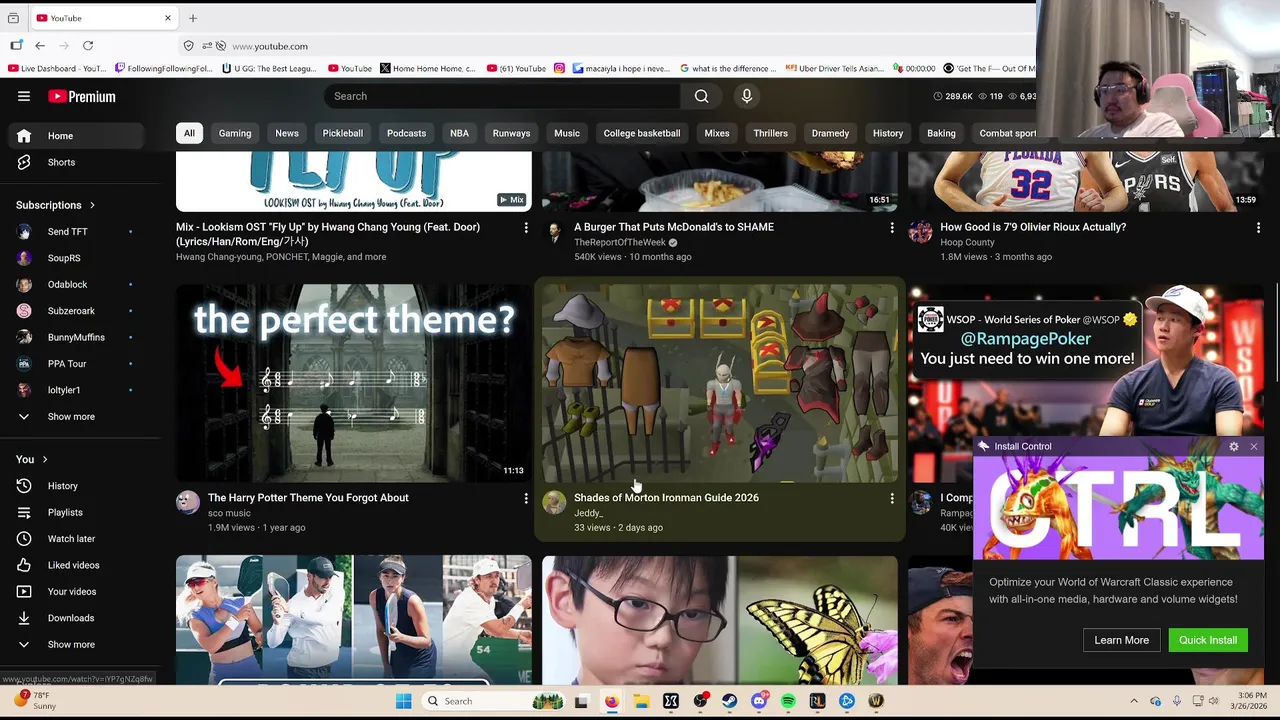Click the YouTube Premium logo

coord(82,96)
